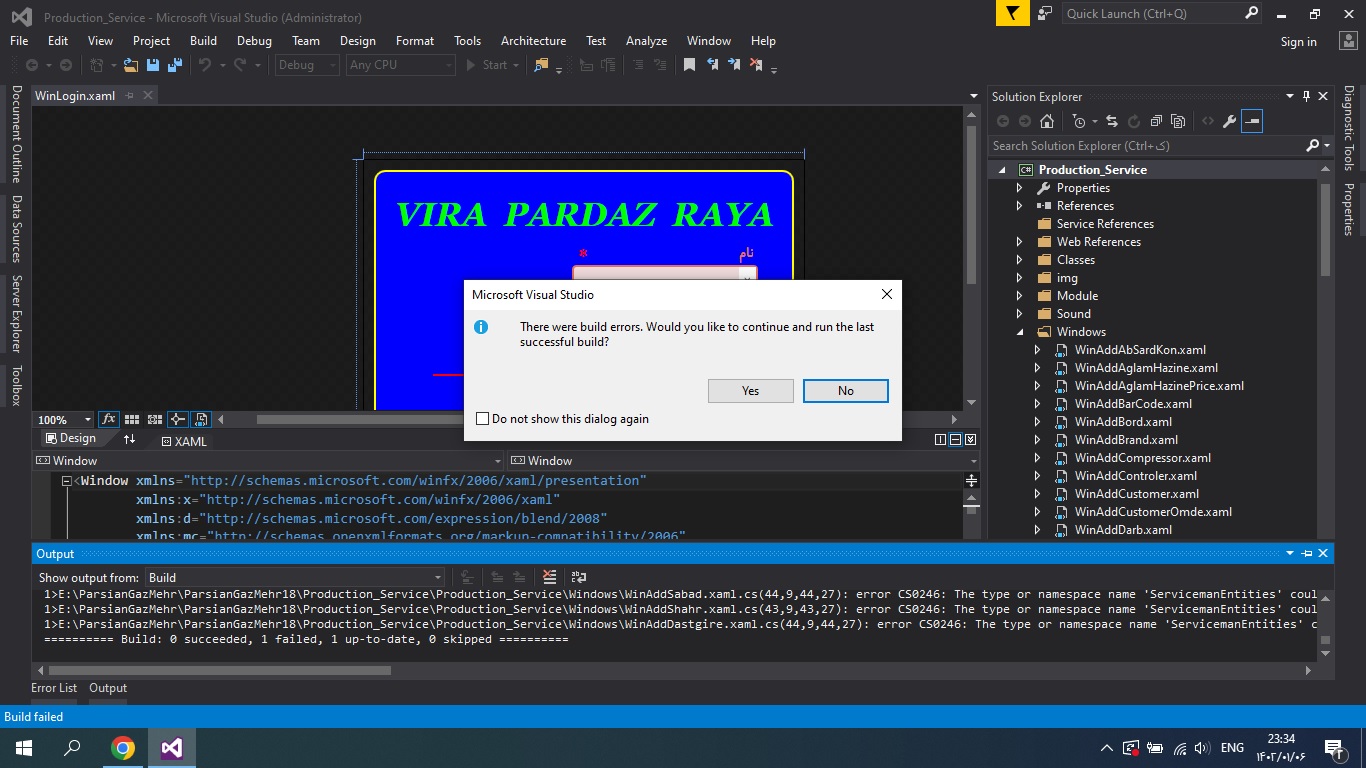Click the swap panes arrows icon

(x=129, y=439)
